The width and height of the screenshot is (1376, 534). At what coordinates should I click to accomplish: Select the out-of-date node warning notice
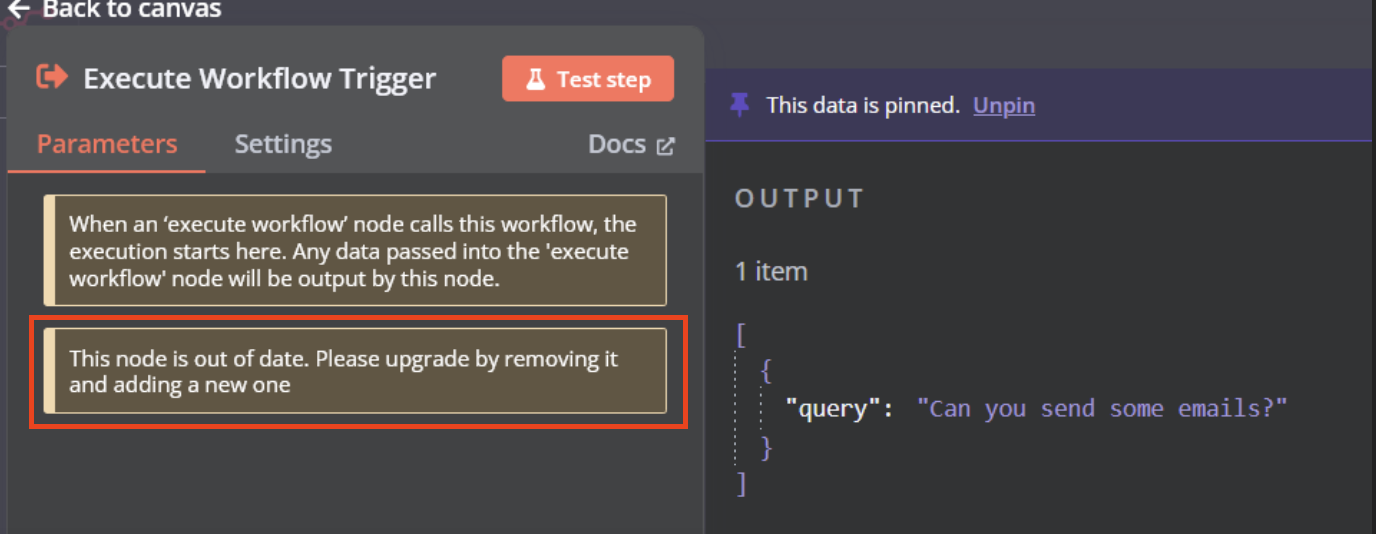[x=356, y=371]
